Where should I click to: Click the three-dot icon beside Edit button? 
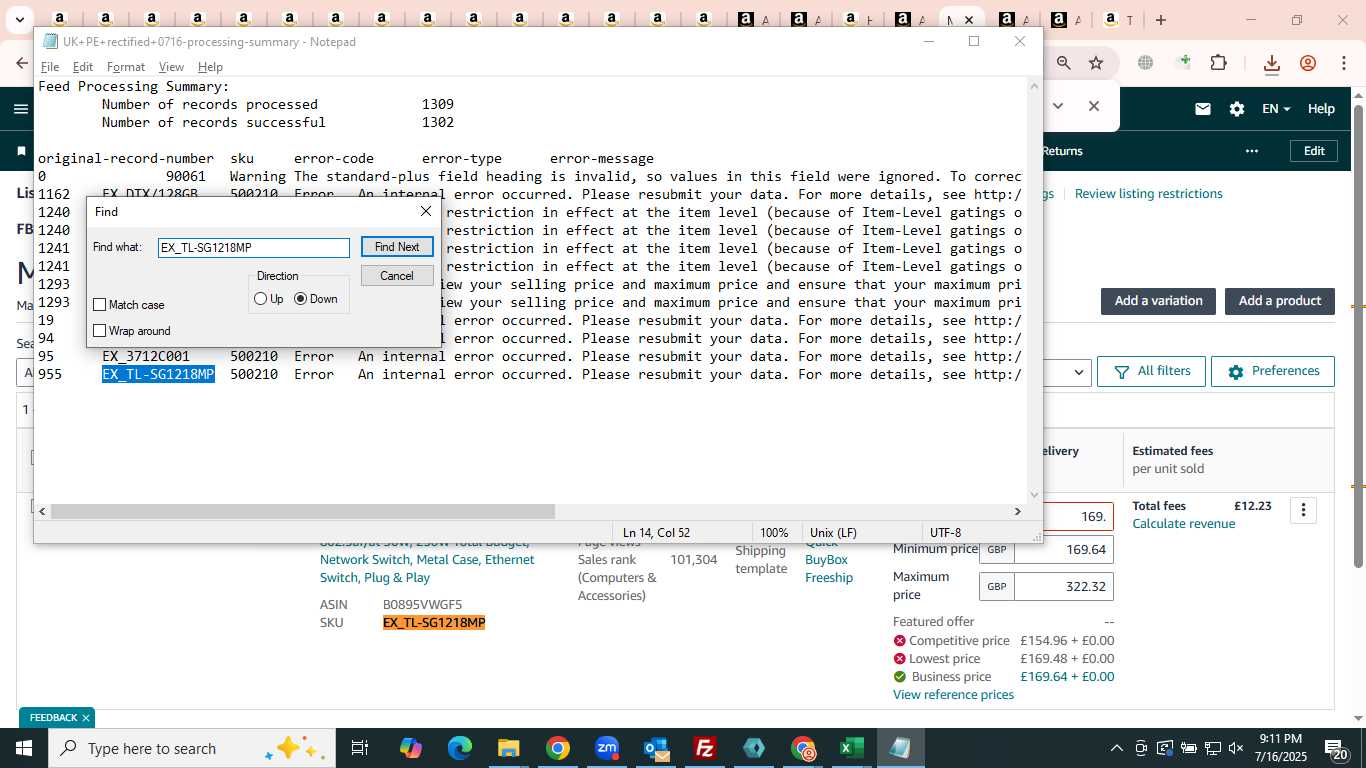tap(1252, 151)
